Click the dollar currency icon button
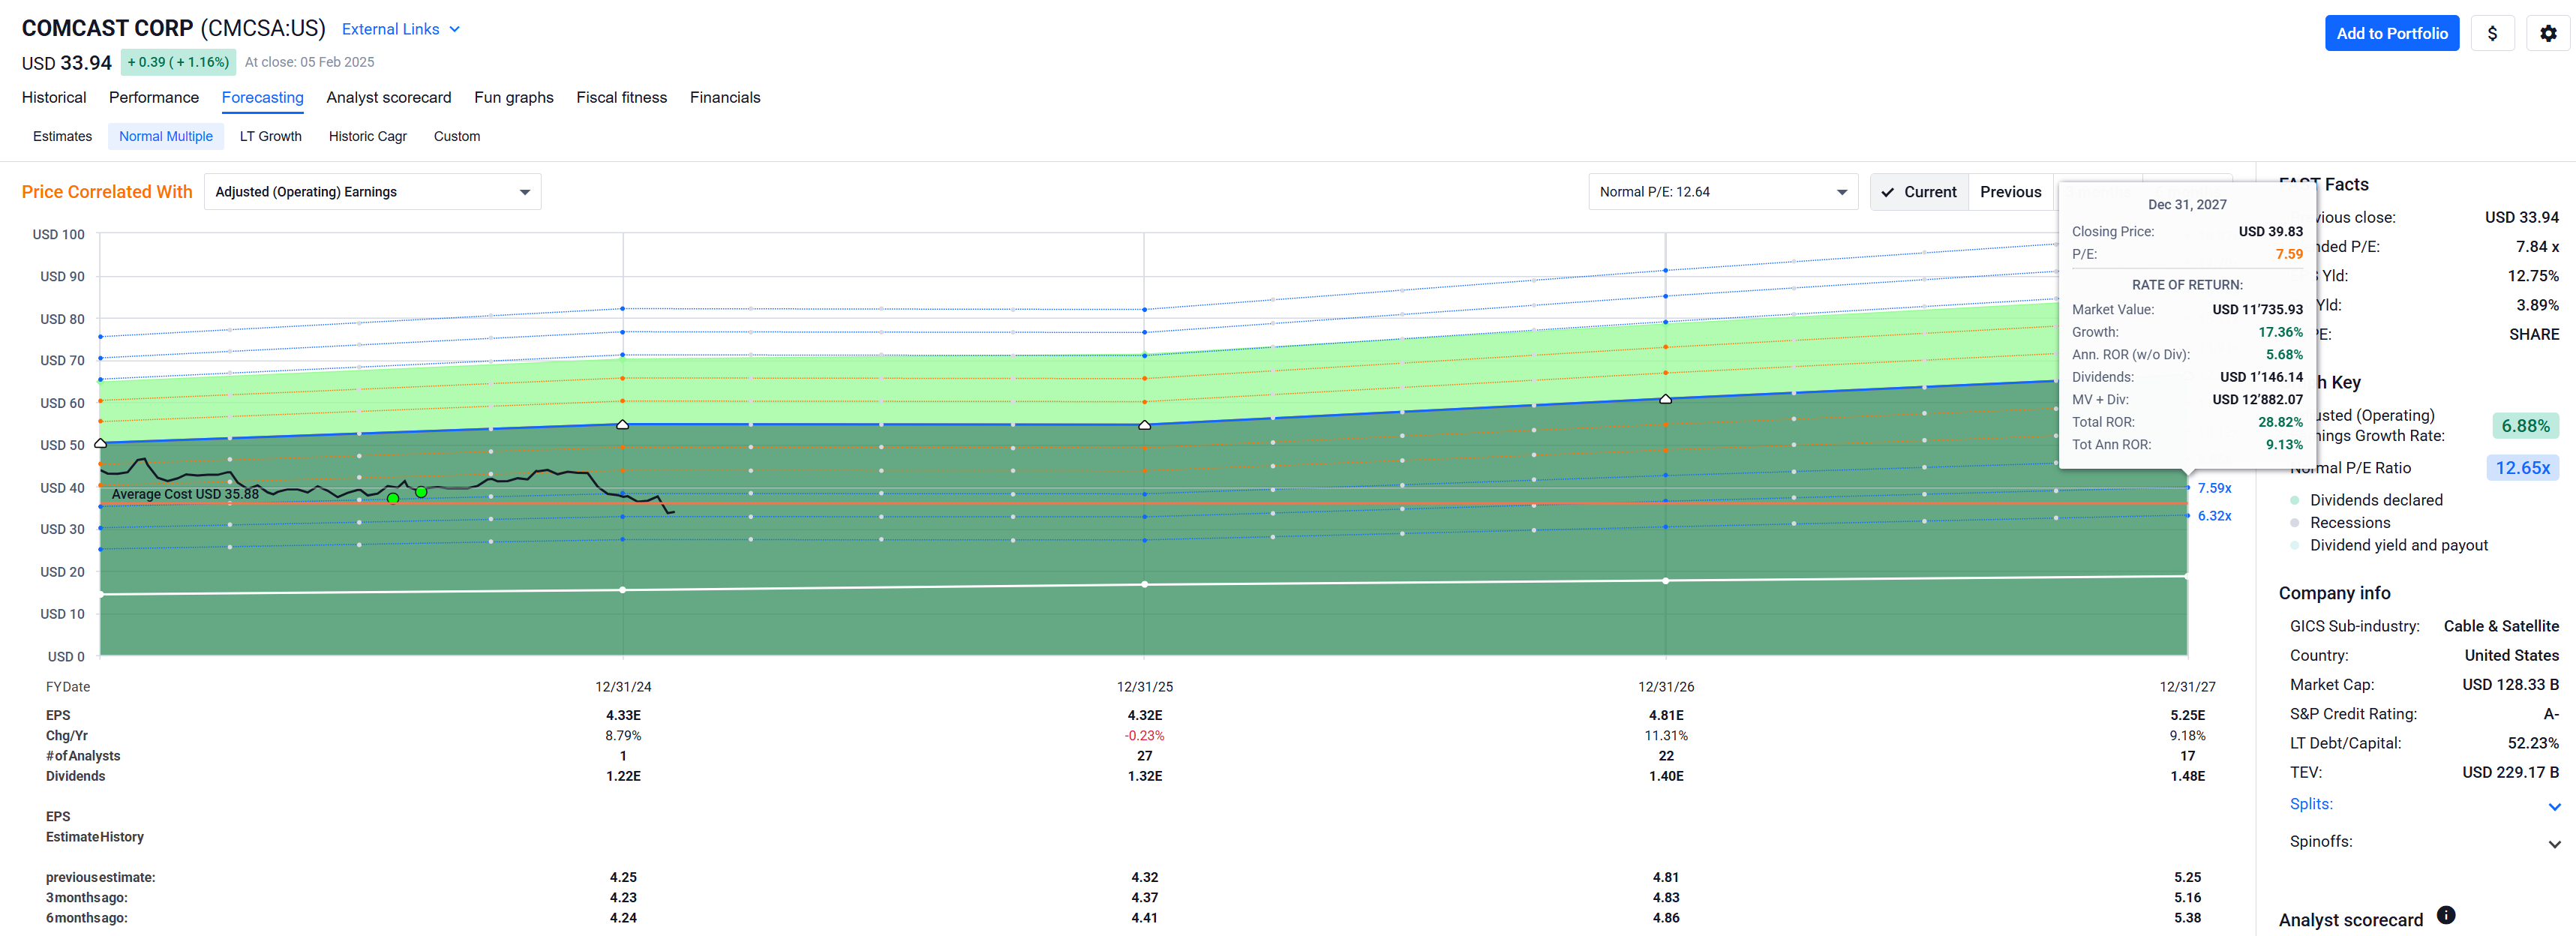Screen dimensions: 2576x936 point(2492,33)
